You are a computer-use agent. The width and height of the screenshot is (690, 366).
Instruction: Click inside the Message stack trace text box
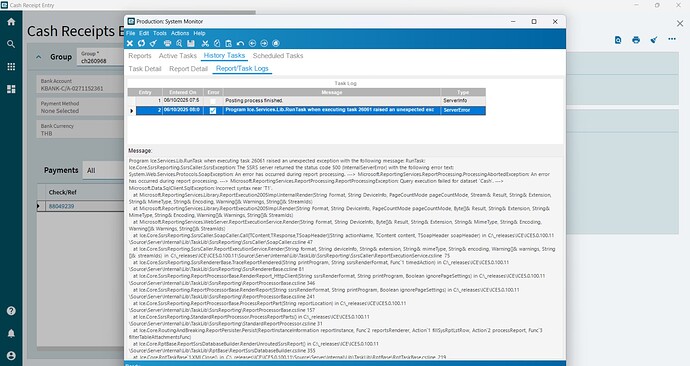click(345, 258)
